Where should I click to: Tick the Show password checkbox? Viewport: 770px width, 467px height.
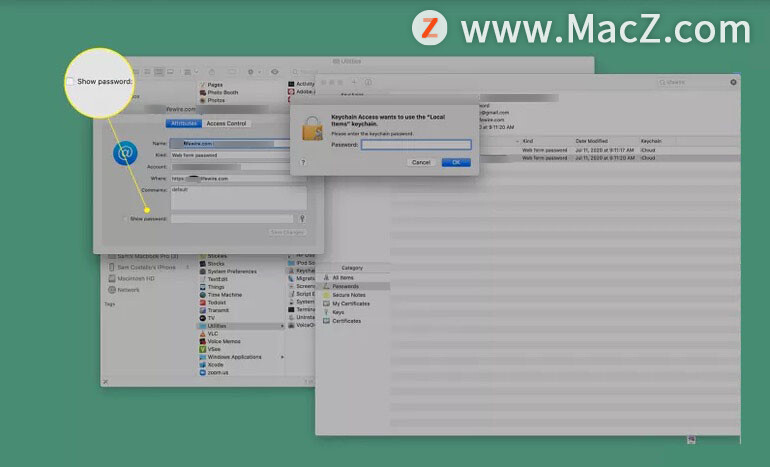point(125,219)
